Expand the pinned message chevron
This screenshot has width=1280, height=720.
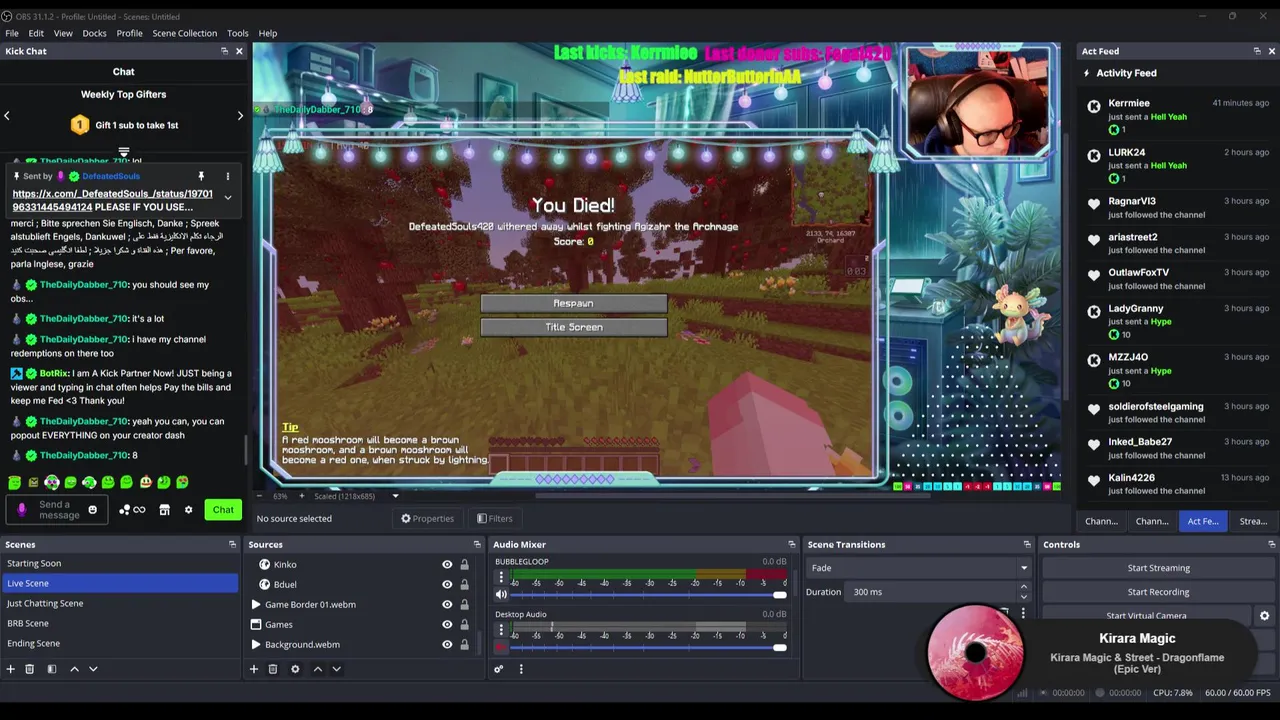227,198
